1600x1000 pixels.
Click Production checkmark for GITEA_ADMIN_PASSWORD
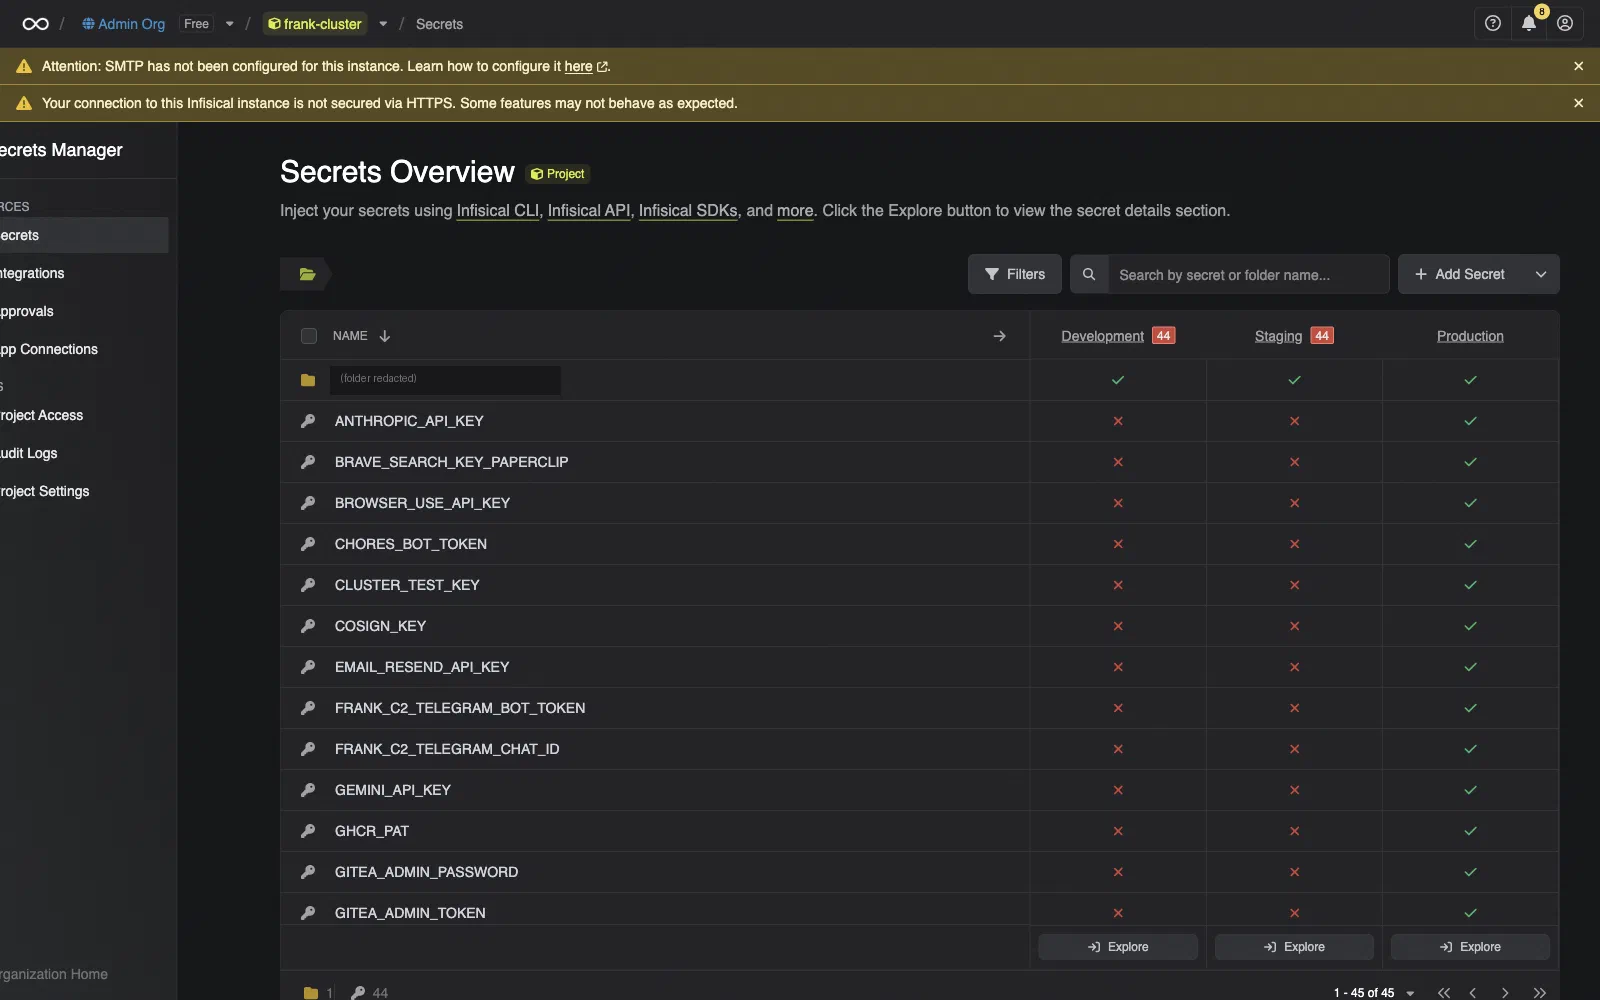pyautogui.click(x=1470, y=872)
